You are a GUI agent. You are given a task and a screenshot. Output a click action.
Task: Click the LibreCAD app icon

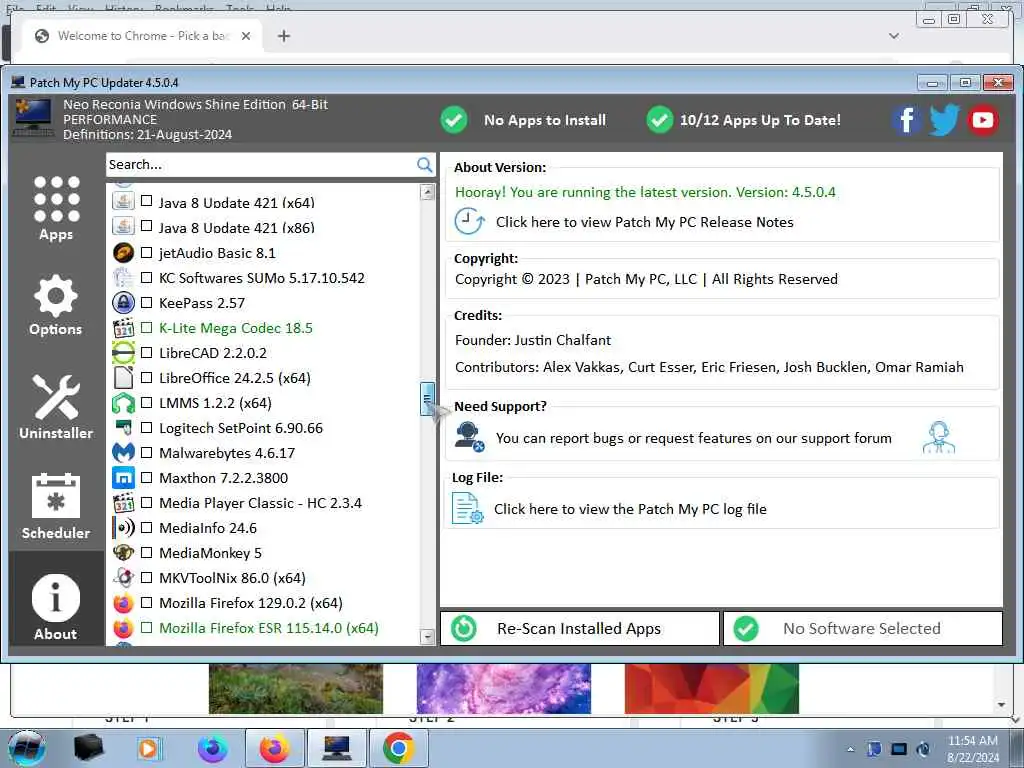(123, 353)
